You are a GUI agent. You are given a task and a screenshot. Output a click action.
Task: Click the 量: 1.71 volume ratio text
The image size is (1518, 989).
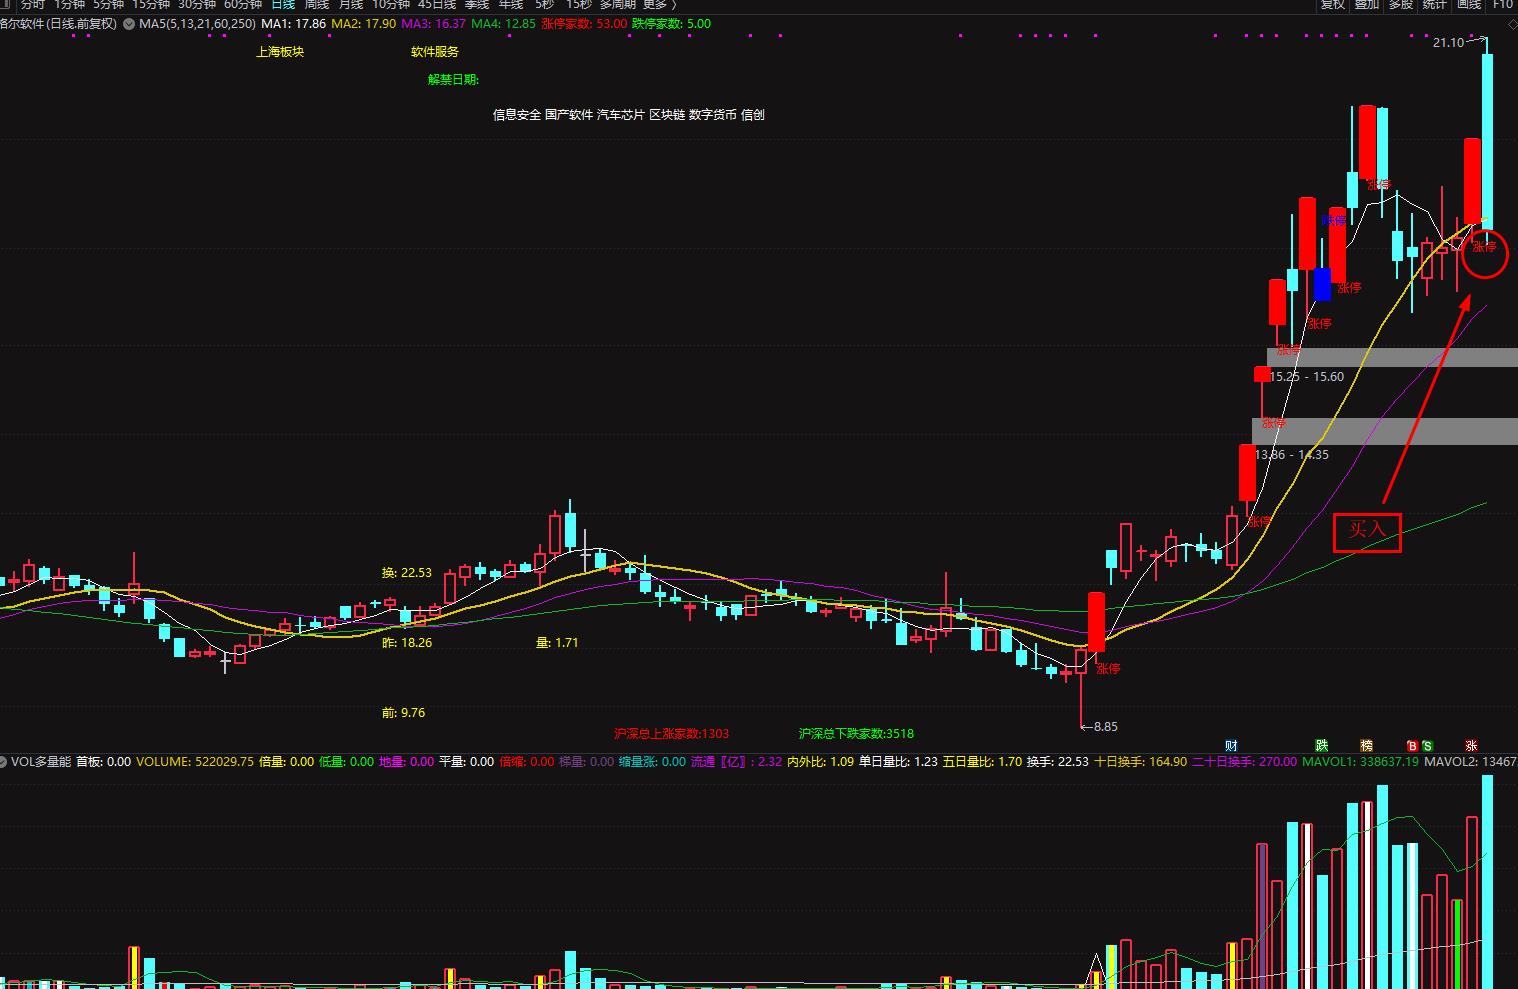(x=557, y=643)
